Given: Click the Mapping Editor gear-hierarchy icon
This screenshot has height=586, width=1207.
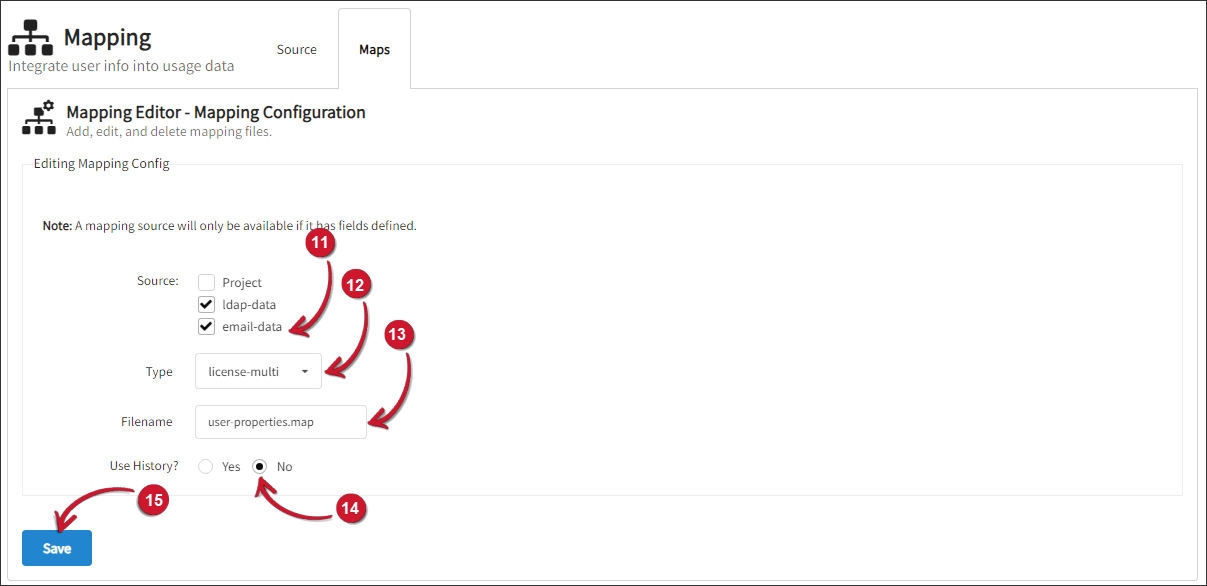Looking at the screenshot, I should pyautogui.click(x=39, y=117).
